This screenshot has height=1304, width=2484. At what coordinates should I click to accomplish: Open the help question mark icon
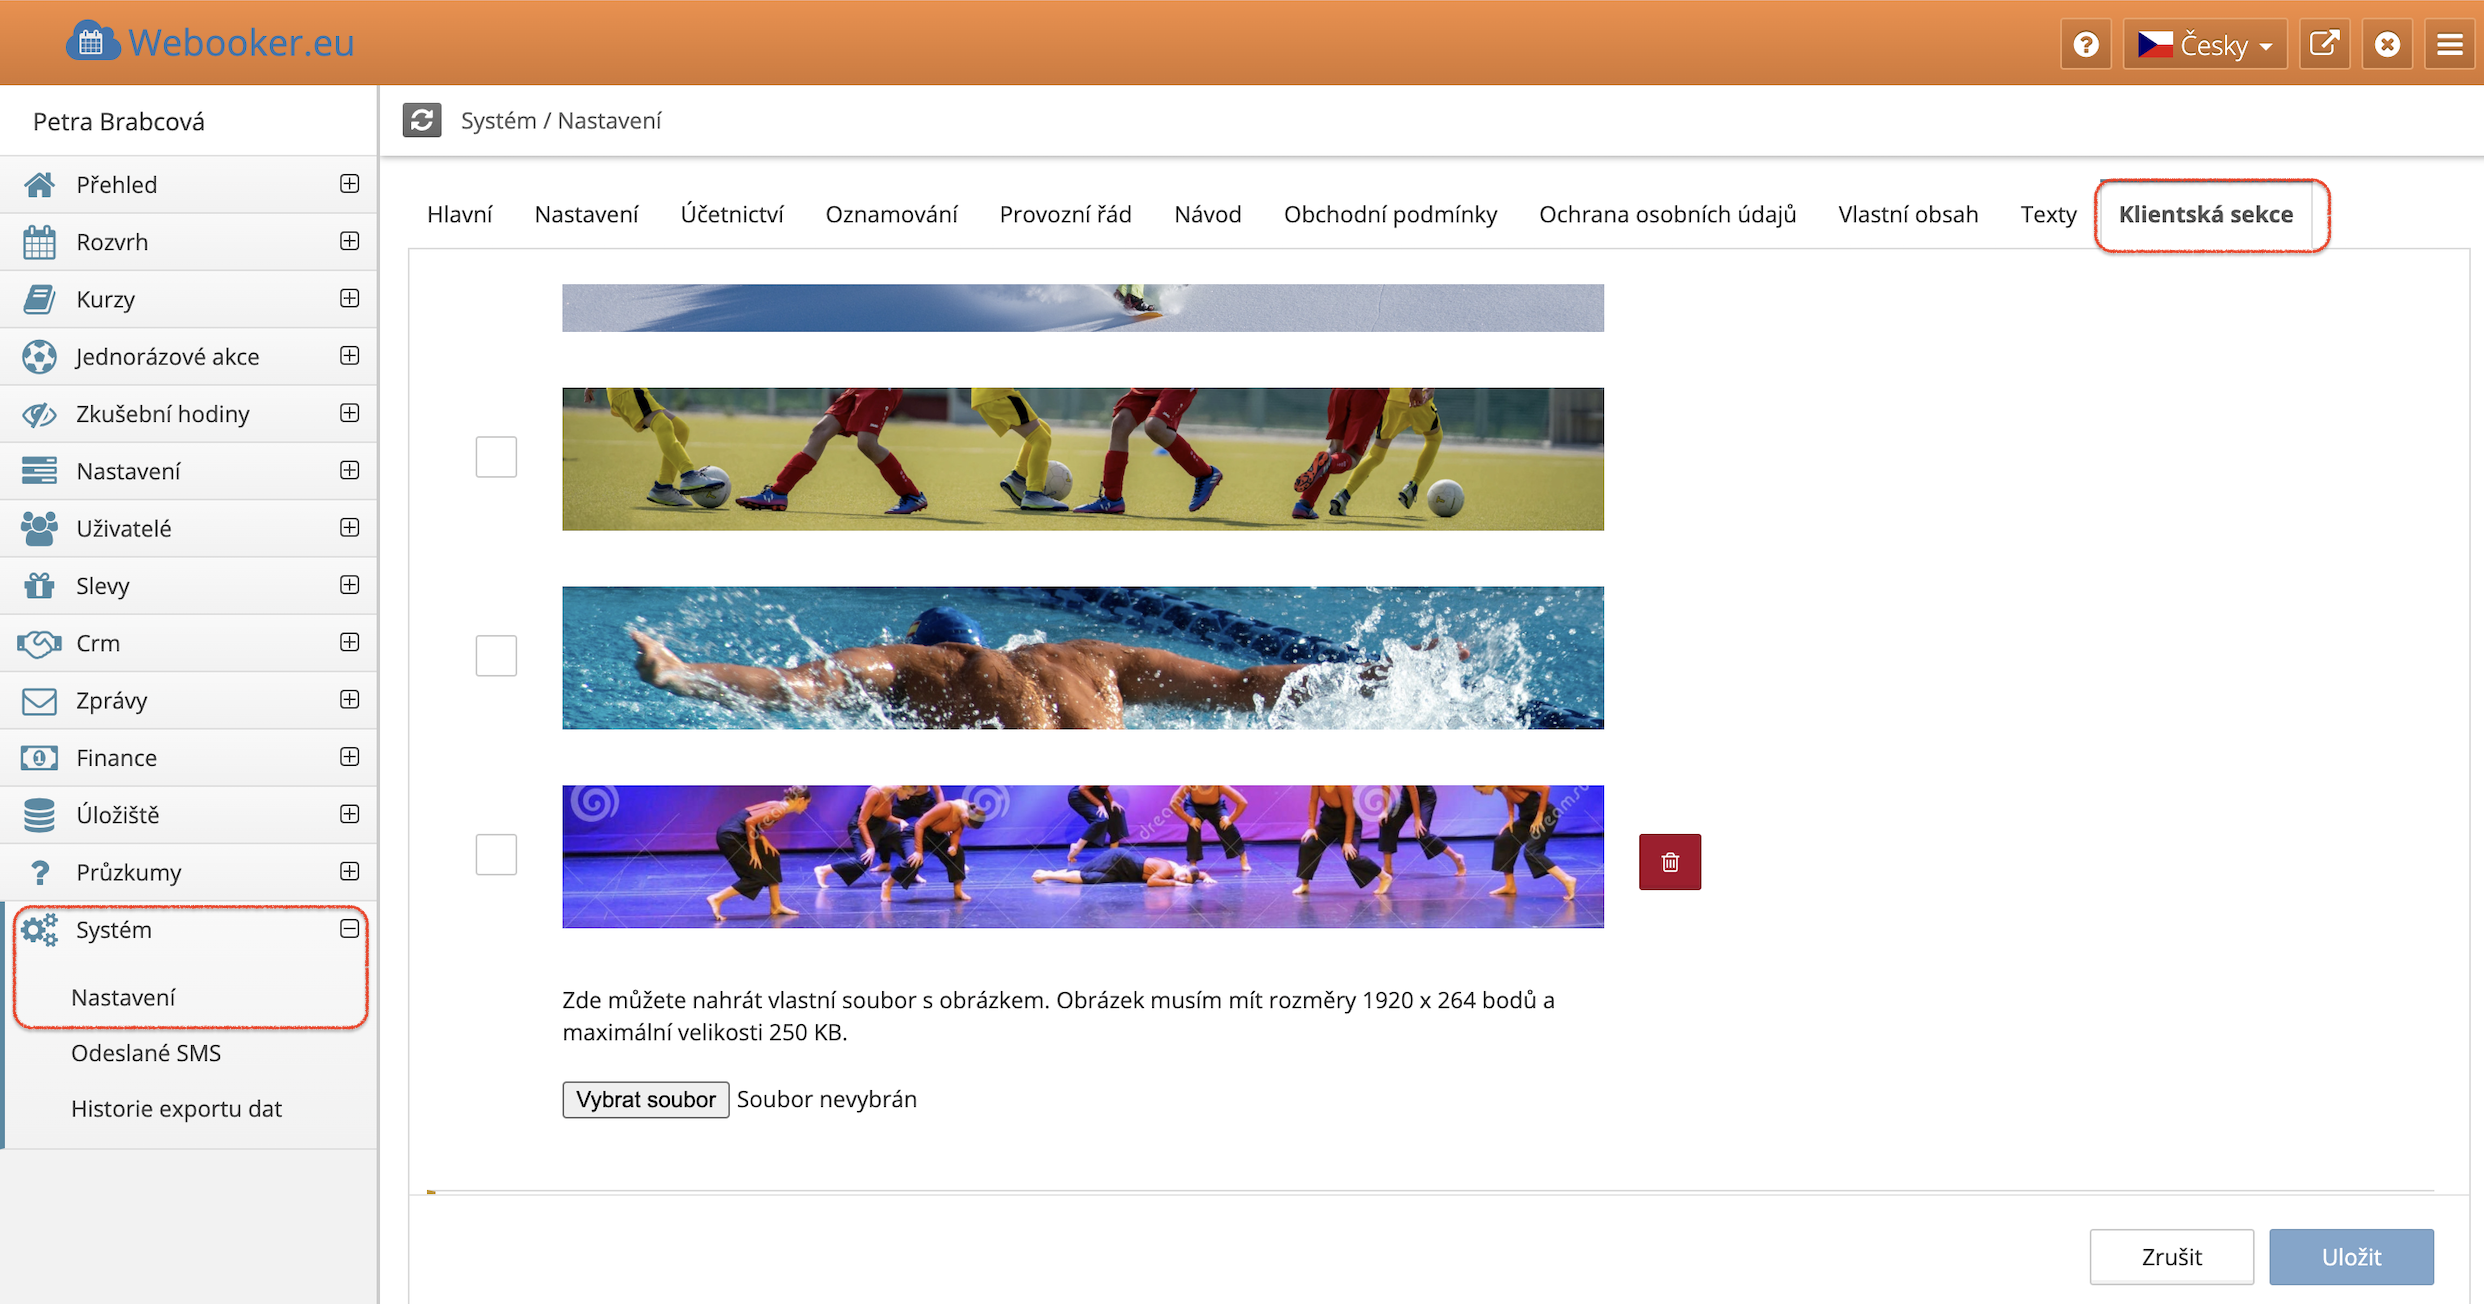point(2086,45)
